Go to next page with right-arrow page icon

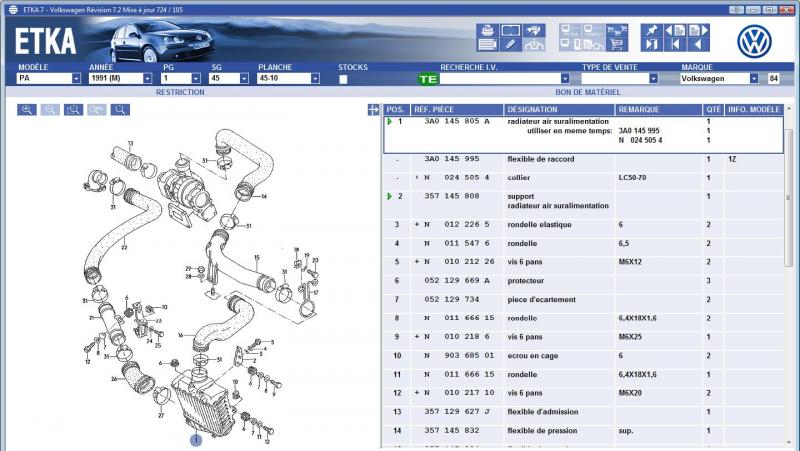click(698, 31)
